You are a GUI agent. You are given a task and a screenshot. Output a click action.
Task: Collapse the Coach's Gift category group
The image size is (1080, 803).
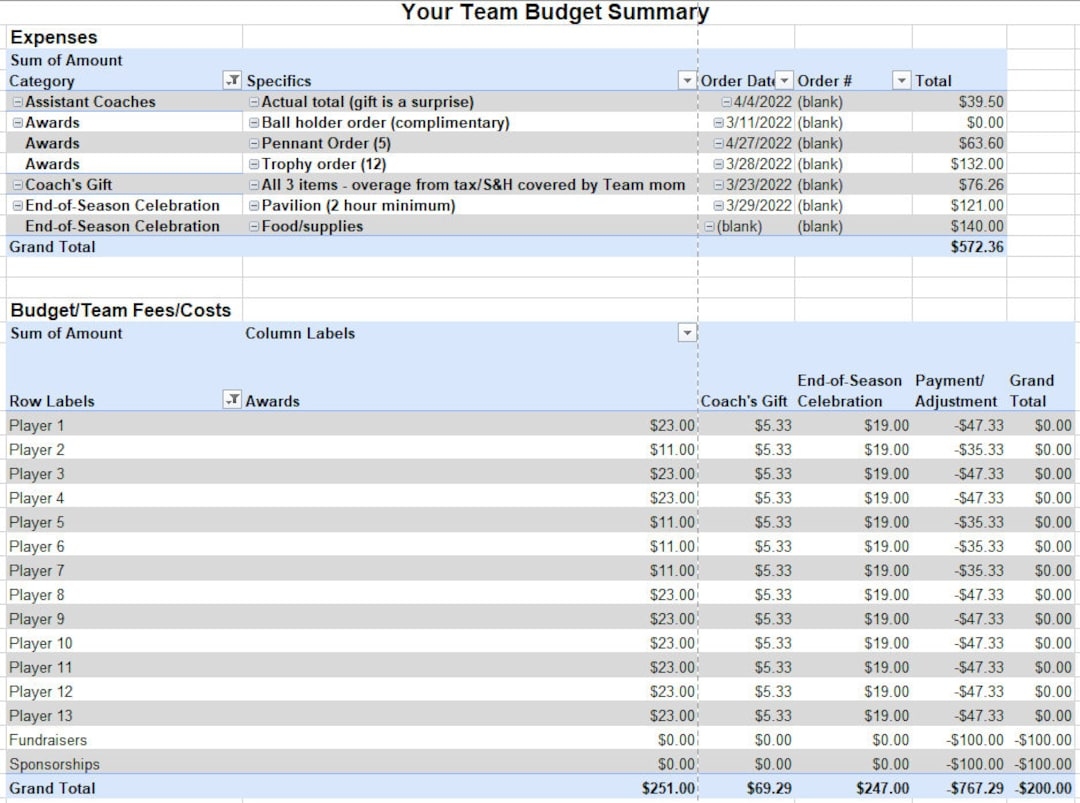tap(18, 185)
